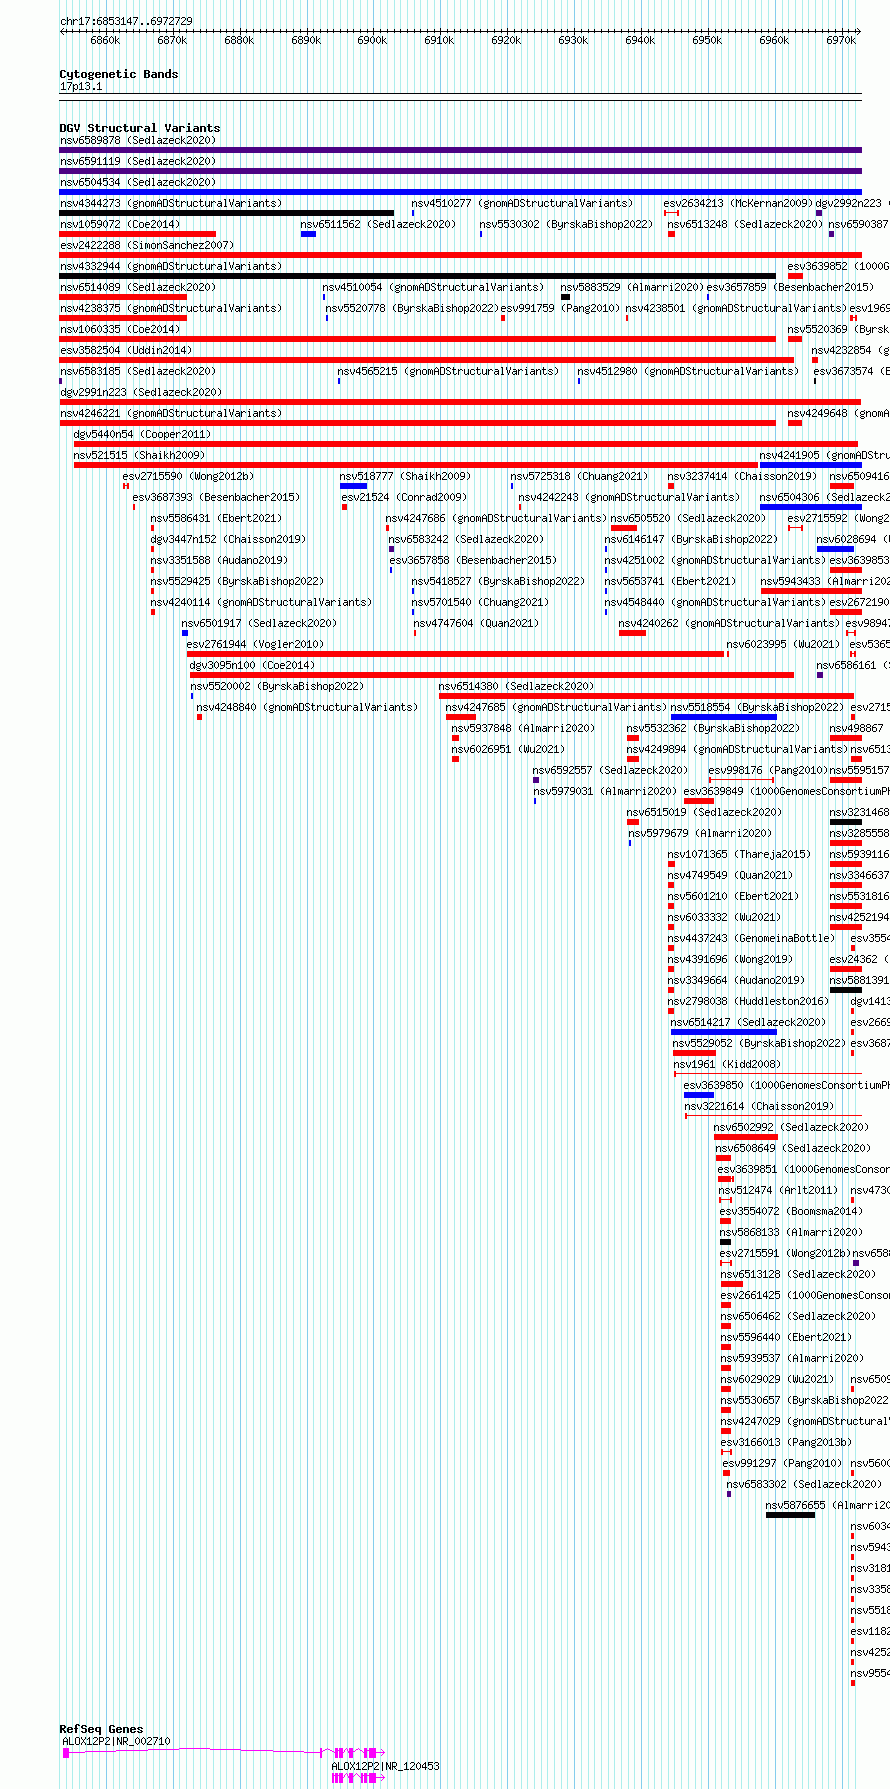
Task: Click nsv6501917 (Sedlazeck2020) label
Action: click(260, 623)
